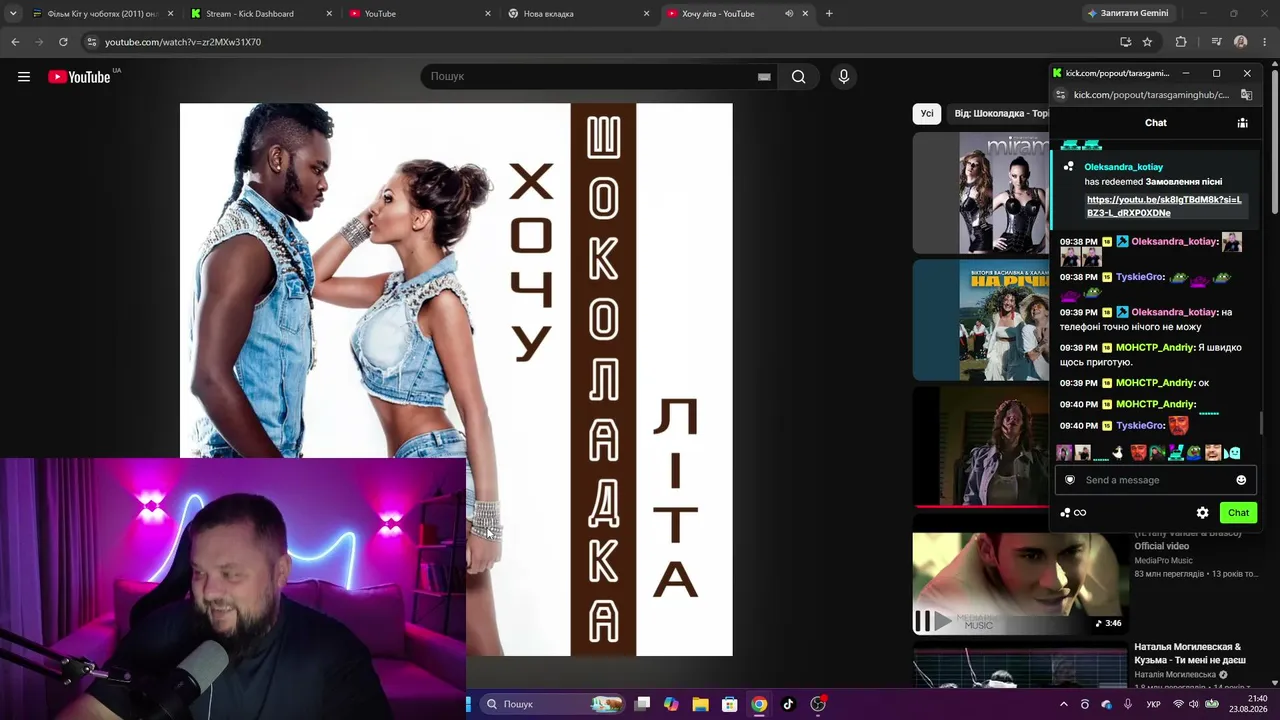This screenshot has width=1280, height=720.
Task: Open site settings icon in Kick popout
Action: (x=1061, y=95)
